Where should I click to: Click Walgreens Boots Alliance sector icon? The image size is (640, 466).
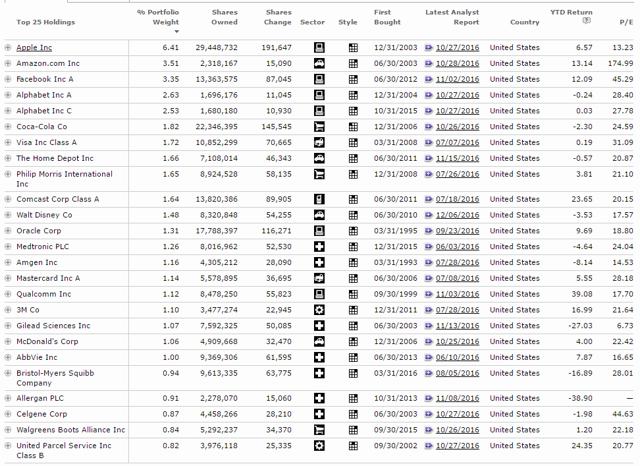[x=319, y=430]
